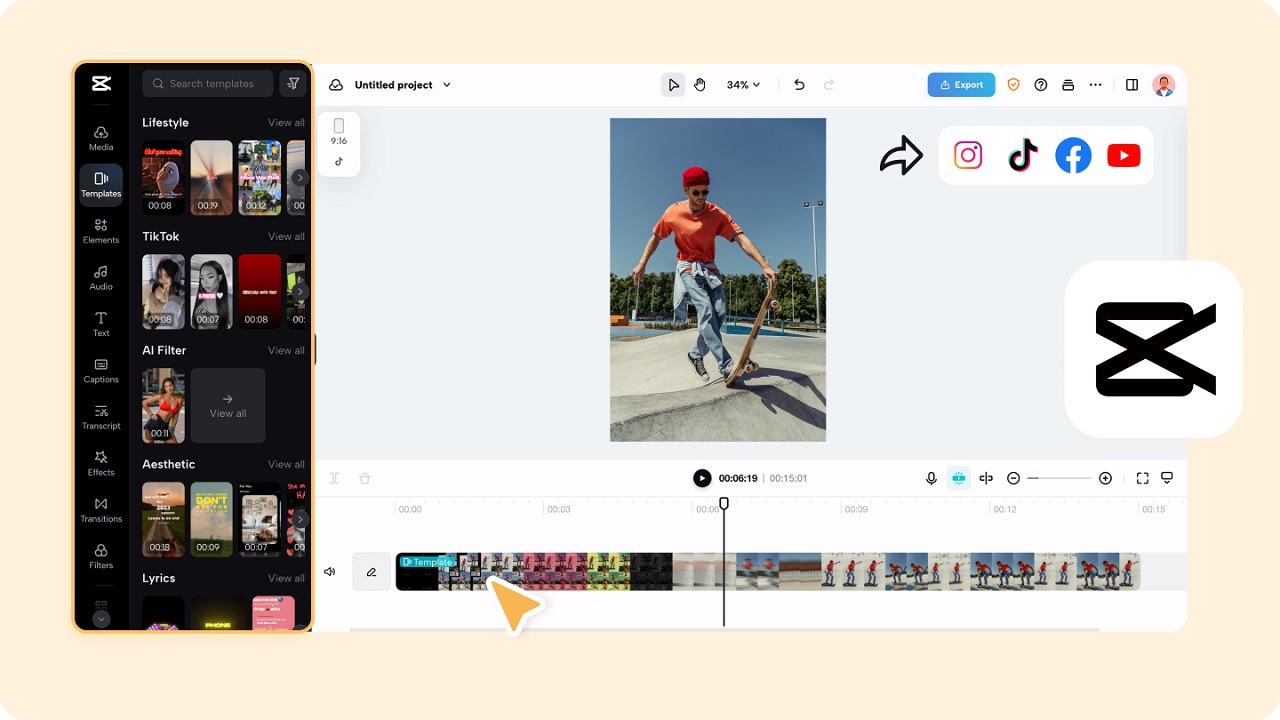The height and width of the screenshot is (720, 1280).
Task: Open the Transitions panel
Action: (100, 511)
